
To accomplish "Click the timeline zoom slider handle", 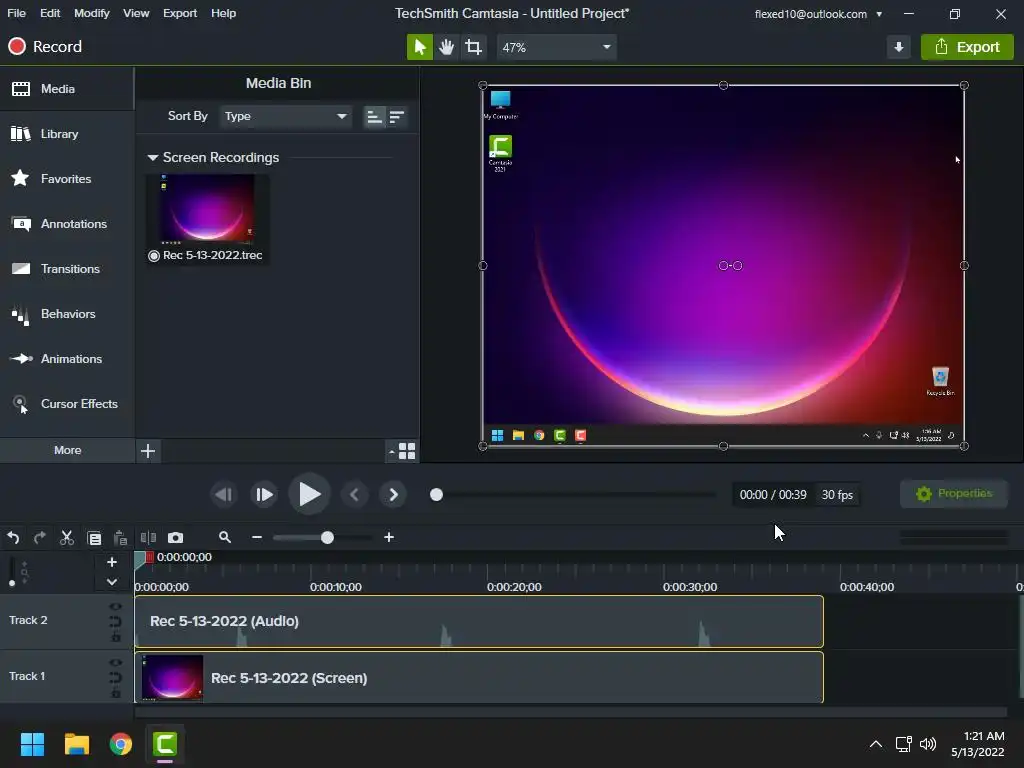I will click(327, 537).
